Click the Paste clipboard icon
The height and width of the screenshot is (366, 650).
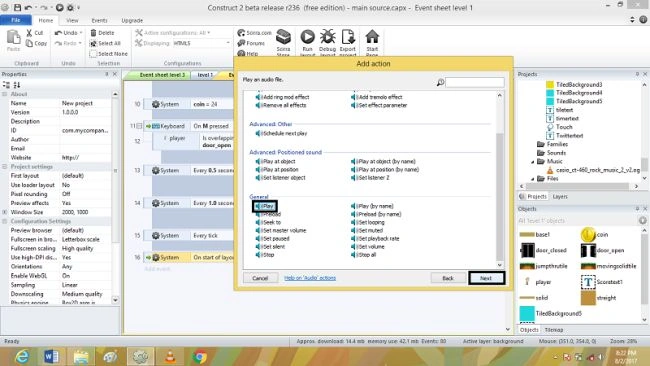13,37
